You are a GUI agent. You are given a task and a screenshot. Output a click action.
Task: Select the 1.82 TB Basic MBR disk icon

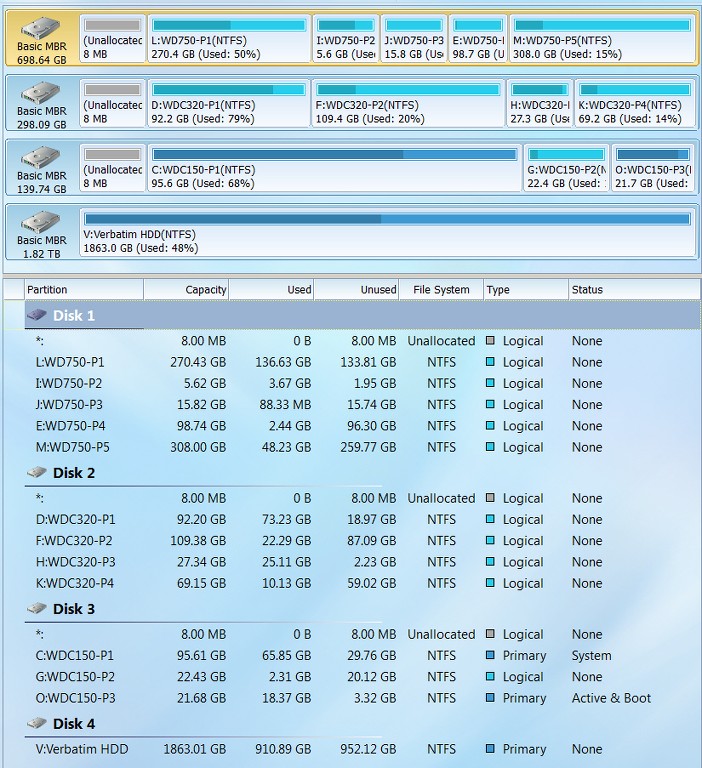[40, 222]
